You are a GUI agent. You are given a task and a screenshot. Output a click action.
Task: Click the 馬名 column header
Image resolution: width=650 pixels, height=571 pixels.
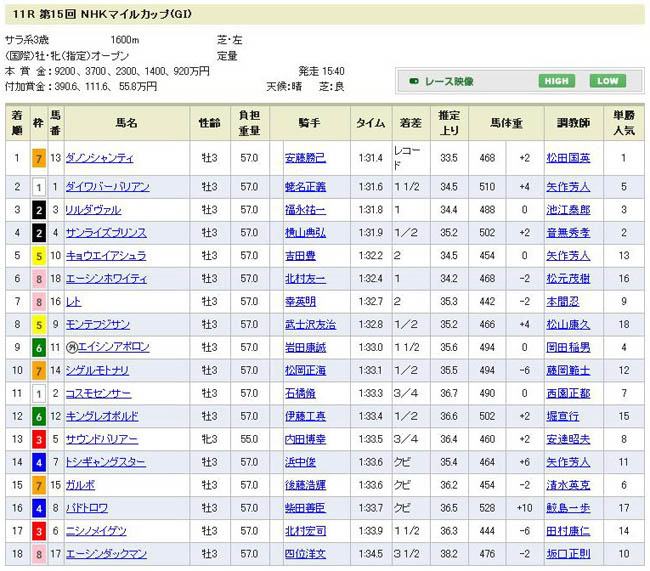(124, 123)
